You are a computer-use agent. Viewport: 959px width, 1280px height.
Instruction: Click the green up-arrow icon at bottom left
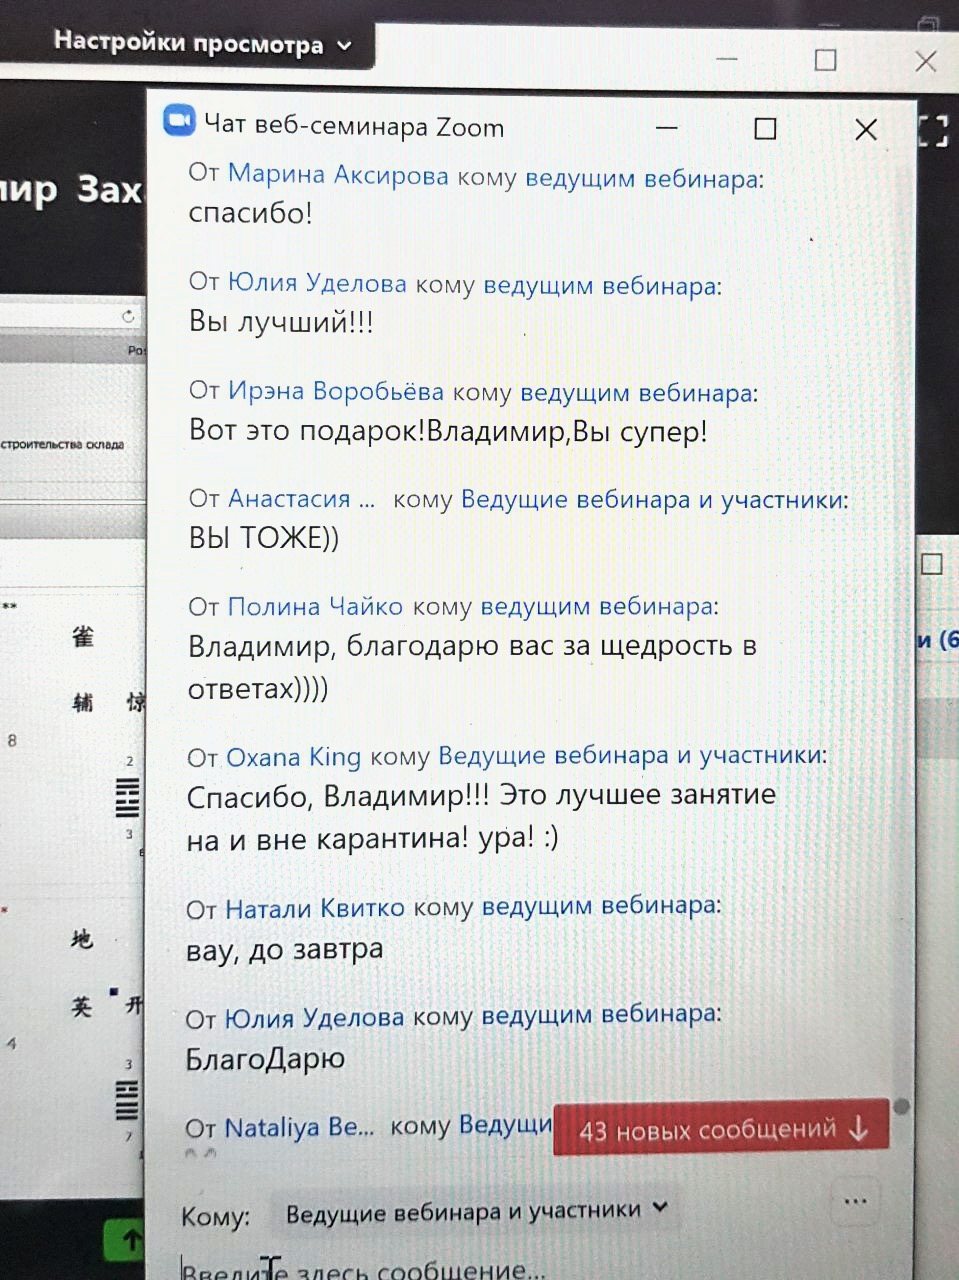tap(130, 1241)
